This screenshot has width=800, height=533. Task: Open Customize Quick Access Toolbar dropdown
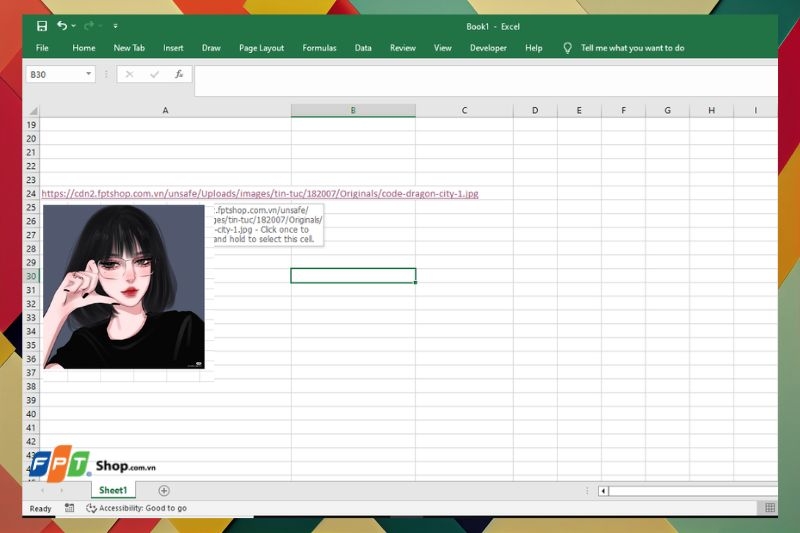pos(115,26)
